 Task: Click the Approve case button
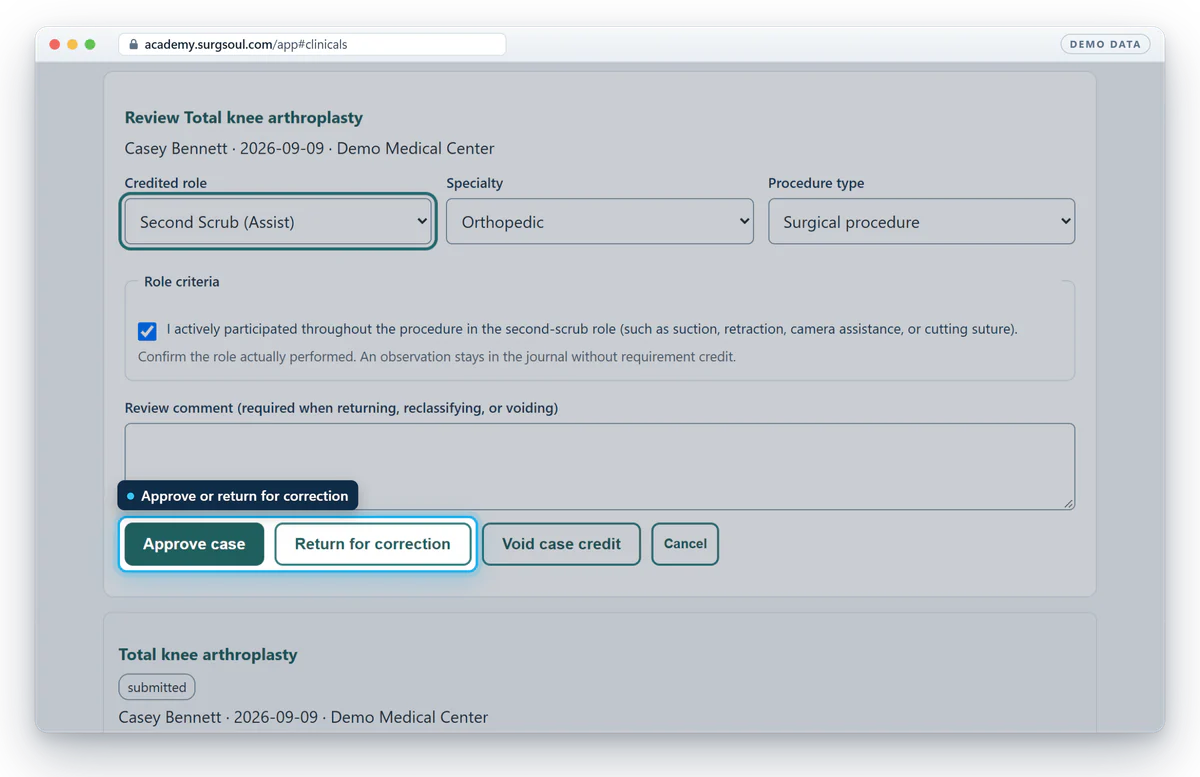[194, 544]
